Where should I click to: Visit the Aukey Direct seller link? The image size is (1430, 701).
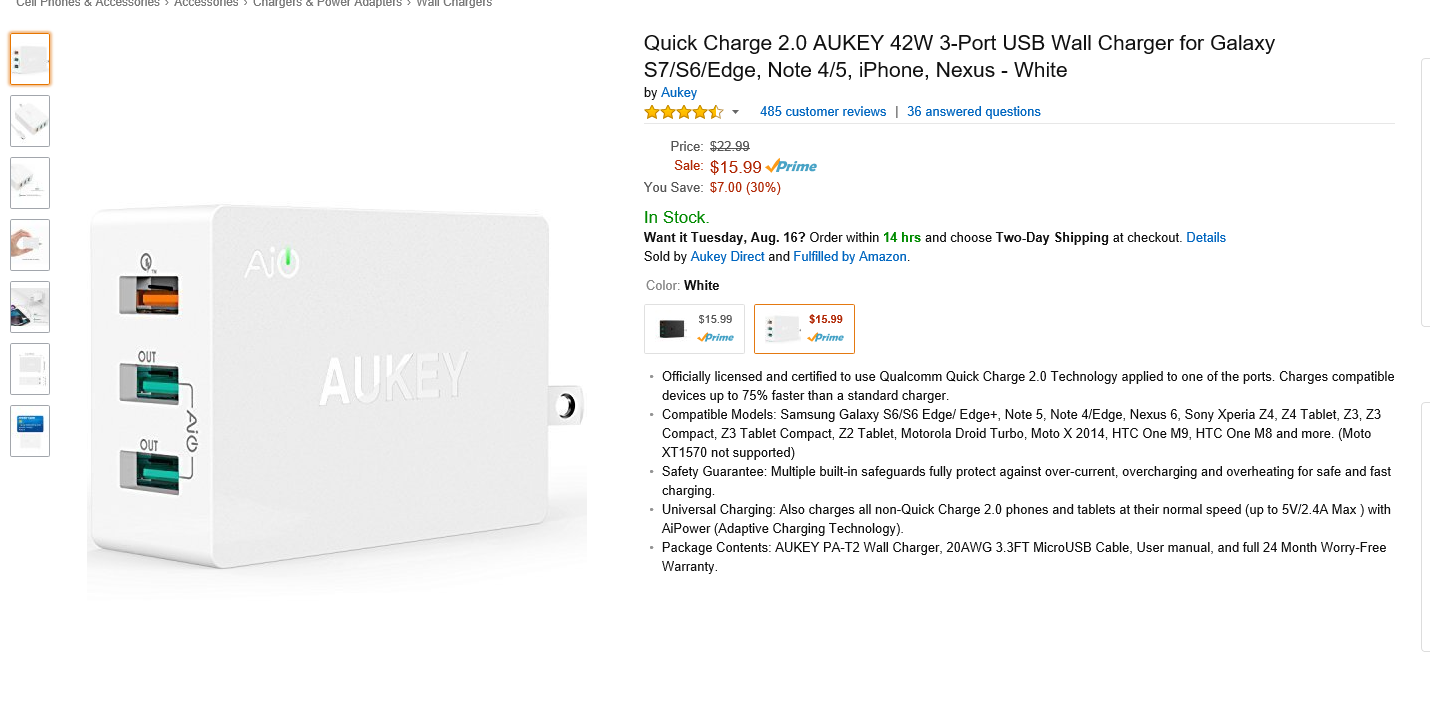pos(727,257)
